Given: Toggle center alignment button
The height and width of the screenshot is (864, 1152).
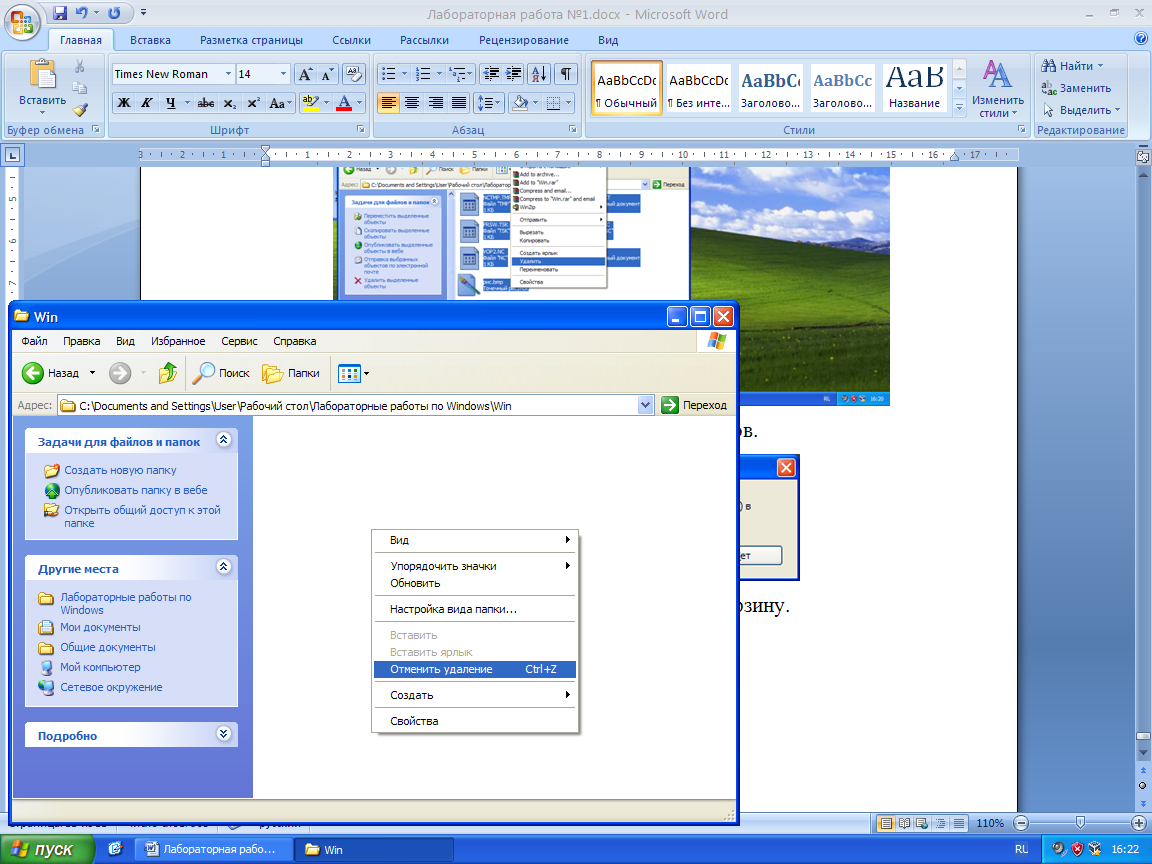Looking at the screenshot, I should click(x=412, y=103).
